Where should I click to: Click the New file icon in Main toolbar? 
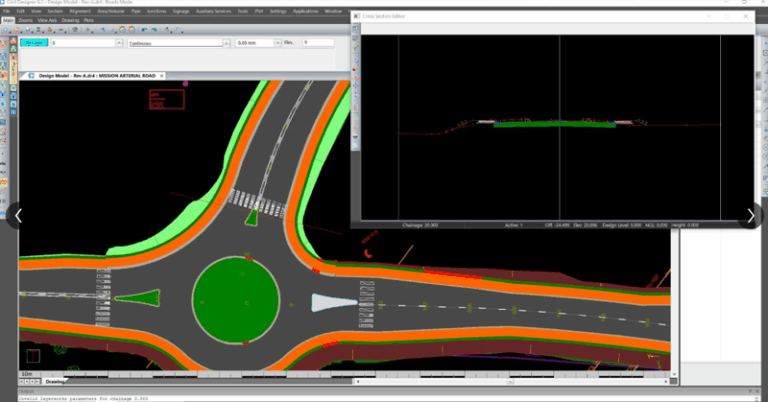[x=6, y=30]
